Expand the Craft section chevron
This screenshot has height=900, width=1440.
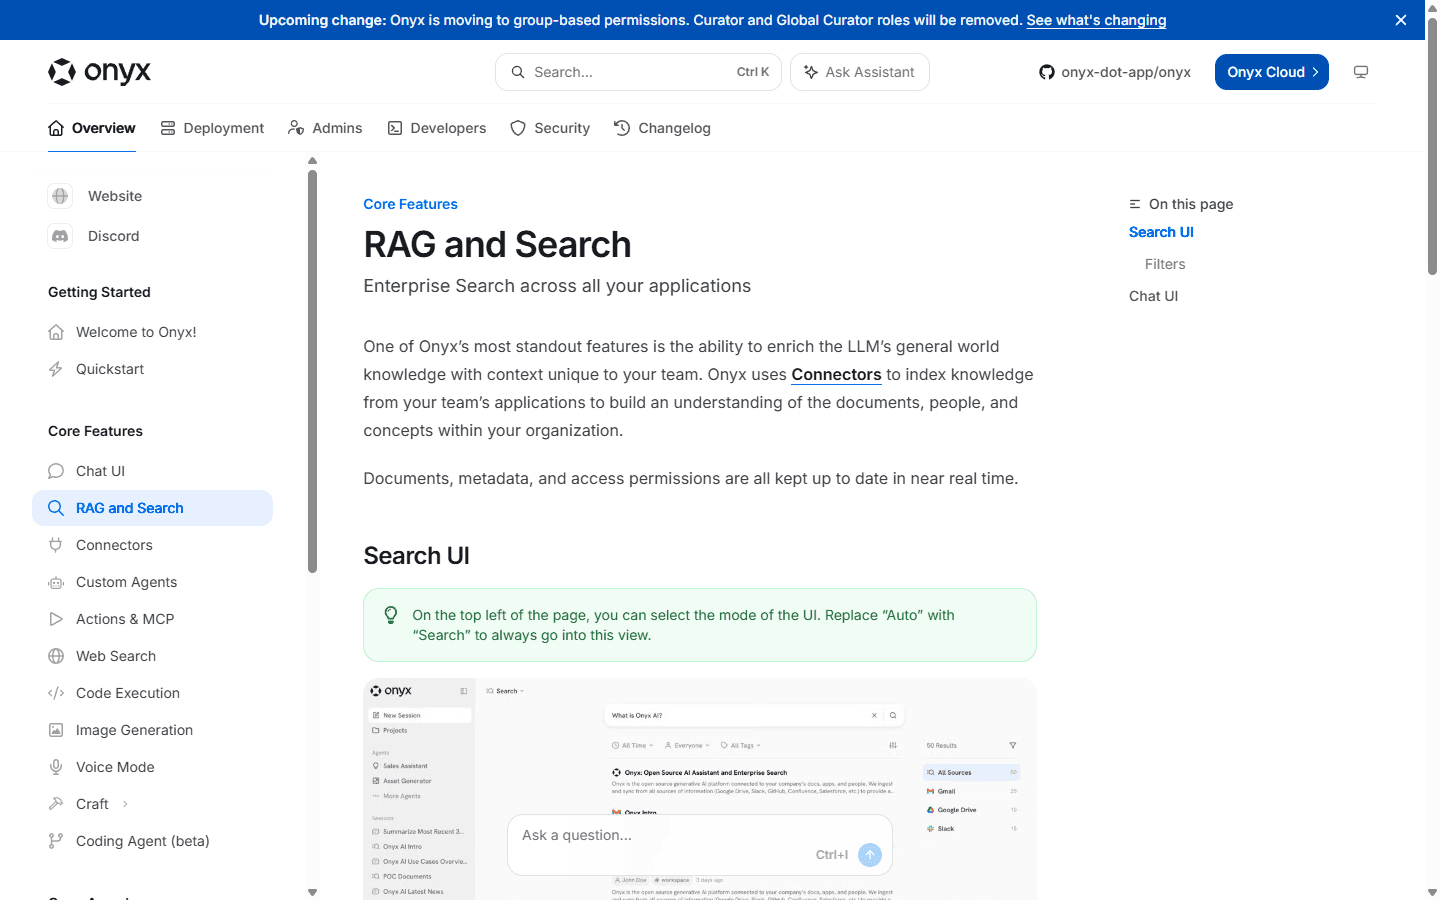(x=125, y=804)
